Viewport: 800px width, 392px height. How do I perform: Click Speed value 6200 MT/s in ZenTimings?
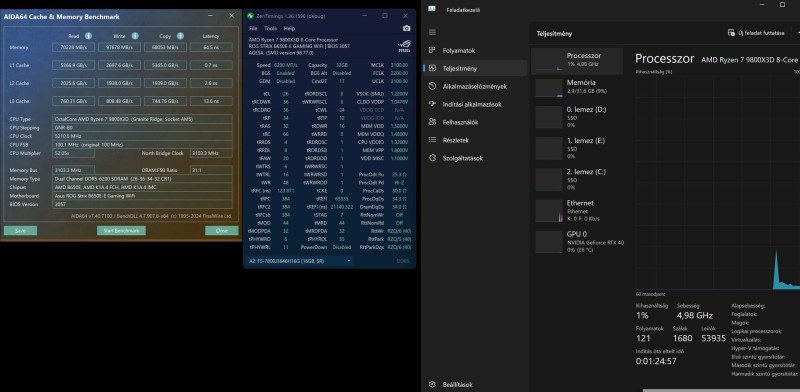pos(286,65)
